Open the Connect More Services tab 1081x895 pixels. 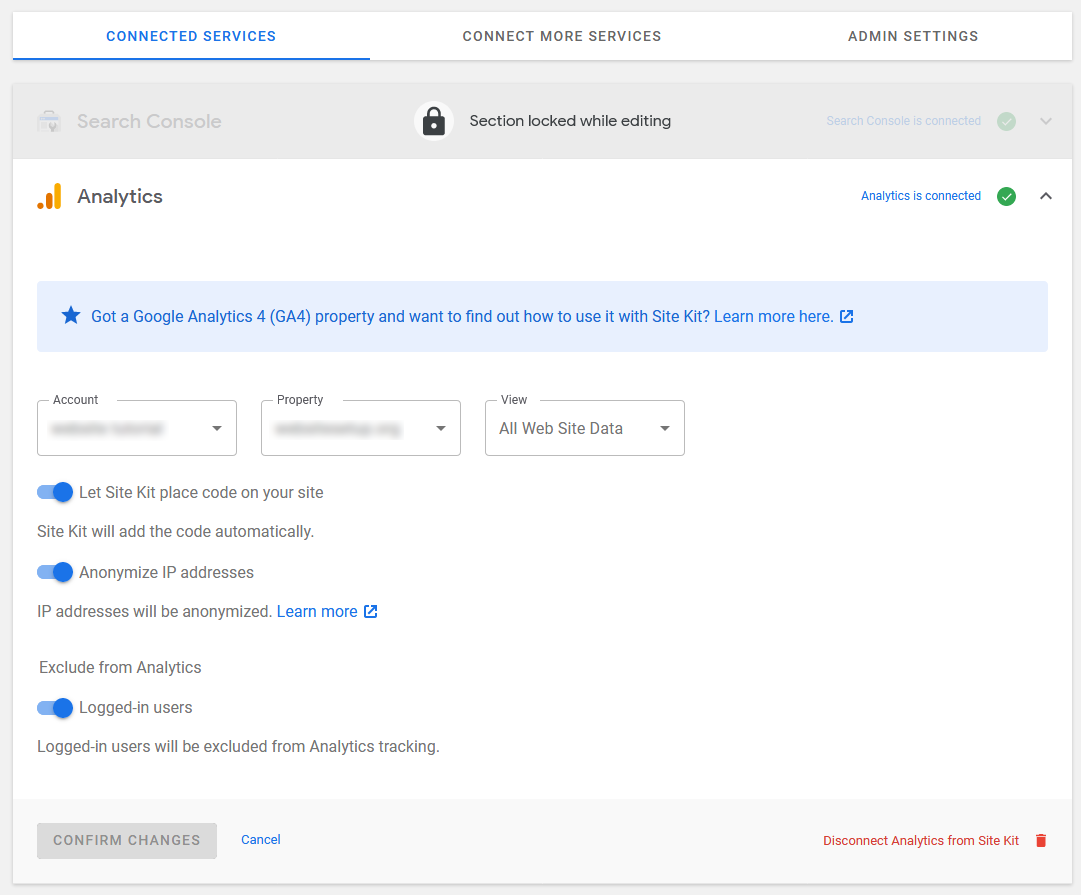point(561,36)
